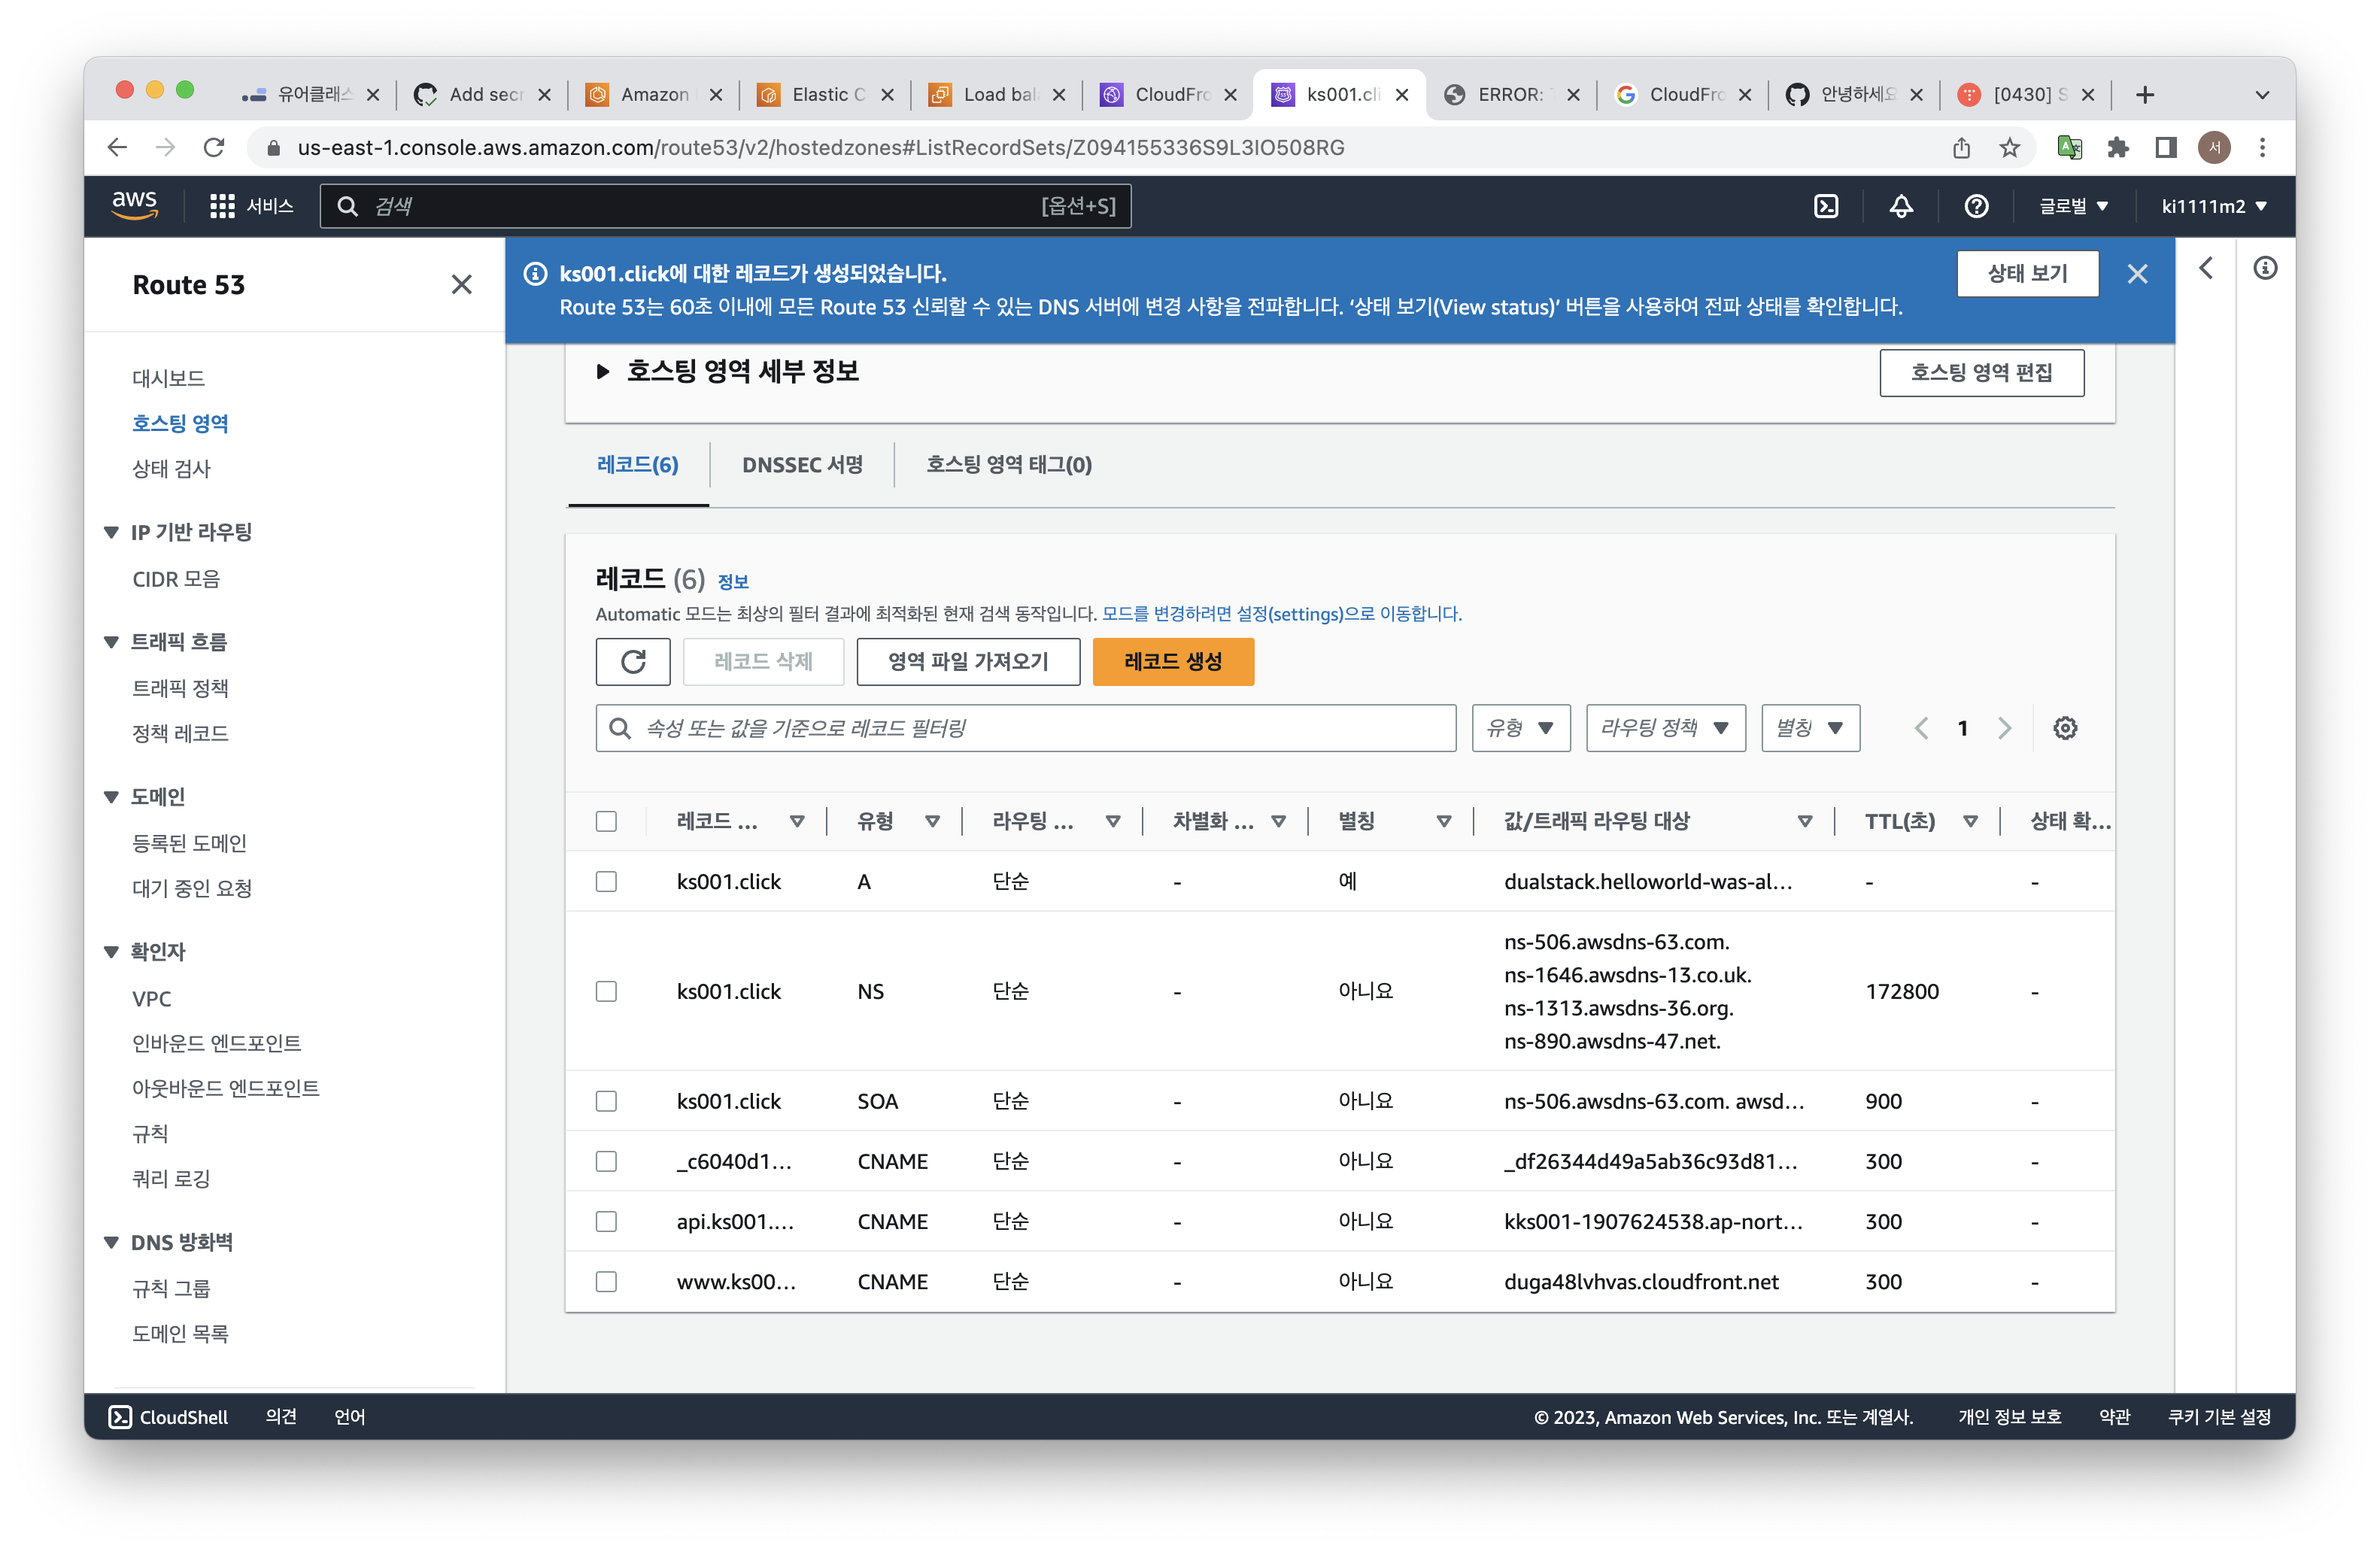Image resolution: width=2380 pixels, height=1551 pixels.
Task: Check the ks001.click NS record
Action: coord(606,992)
